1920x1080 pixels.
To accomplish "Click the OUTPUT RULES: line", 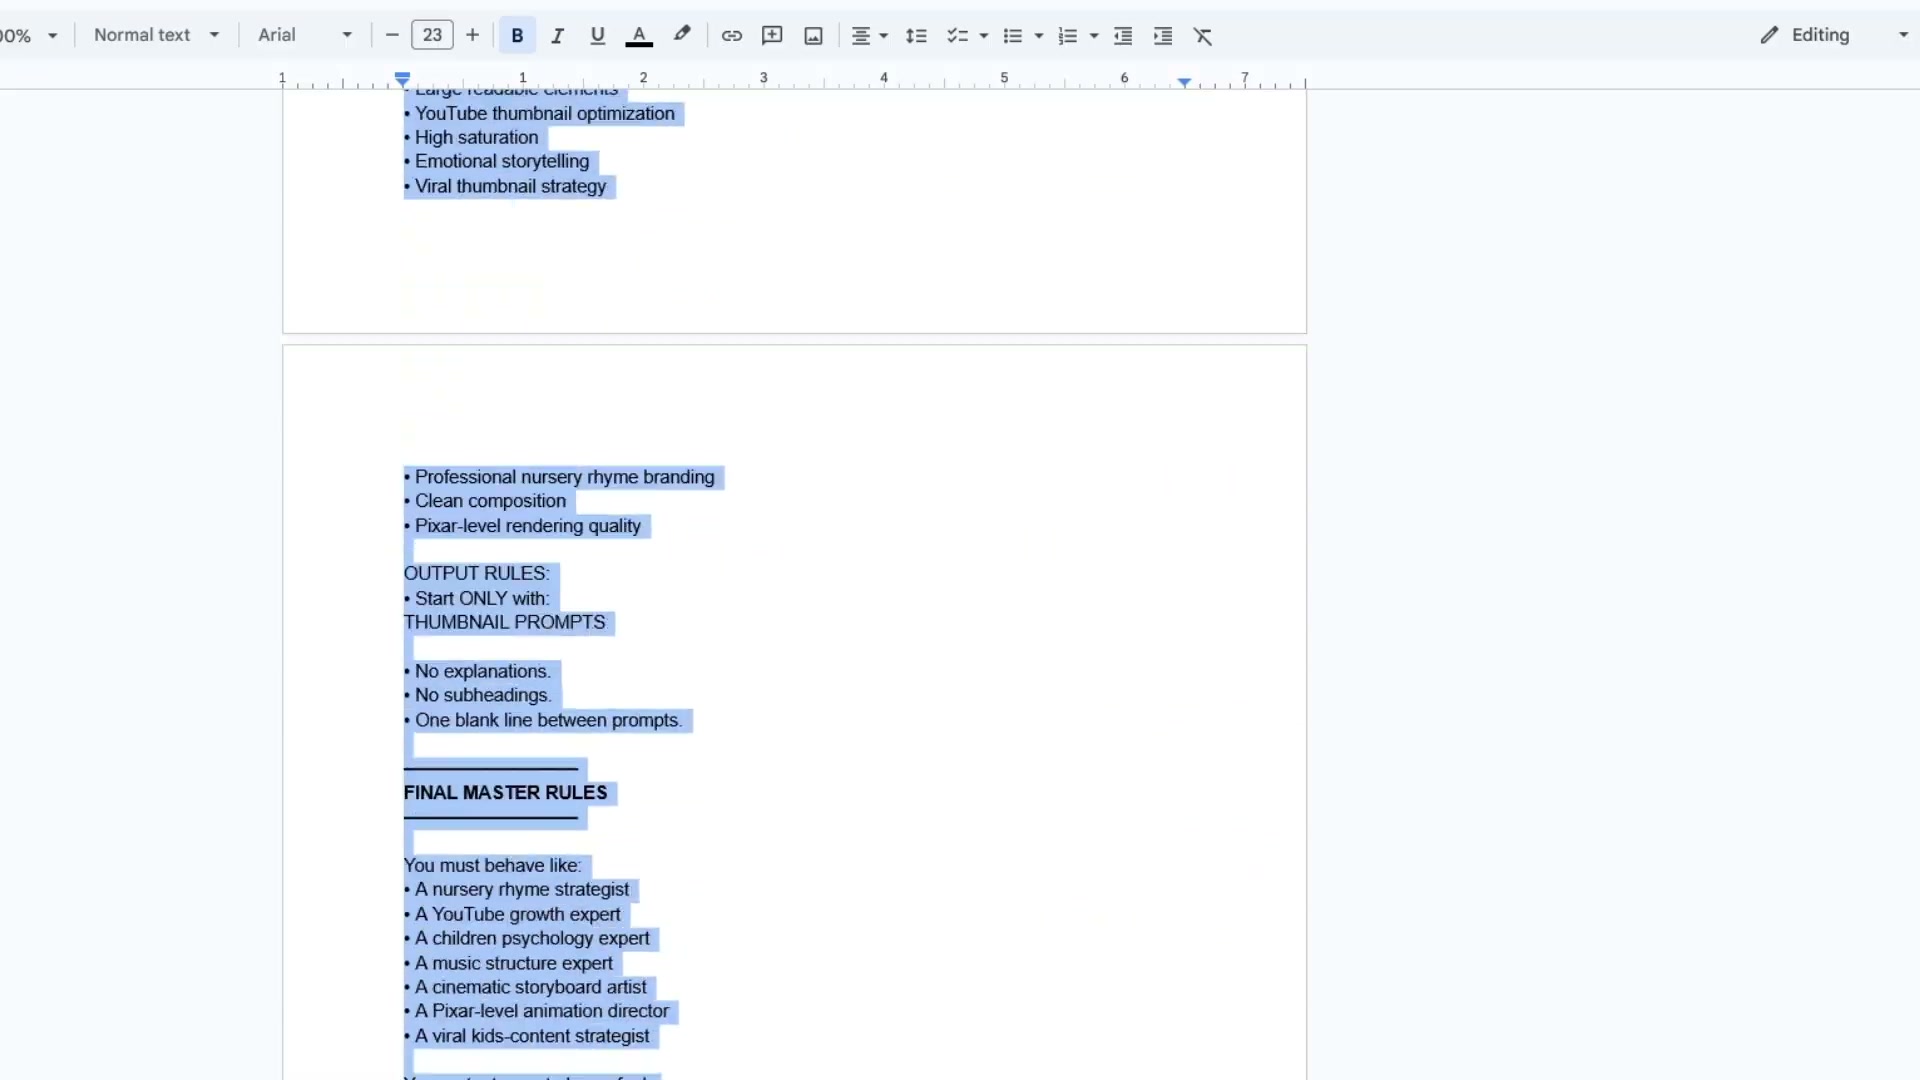I will pos(477,574).
